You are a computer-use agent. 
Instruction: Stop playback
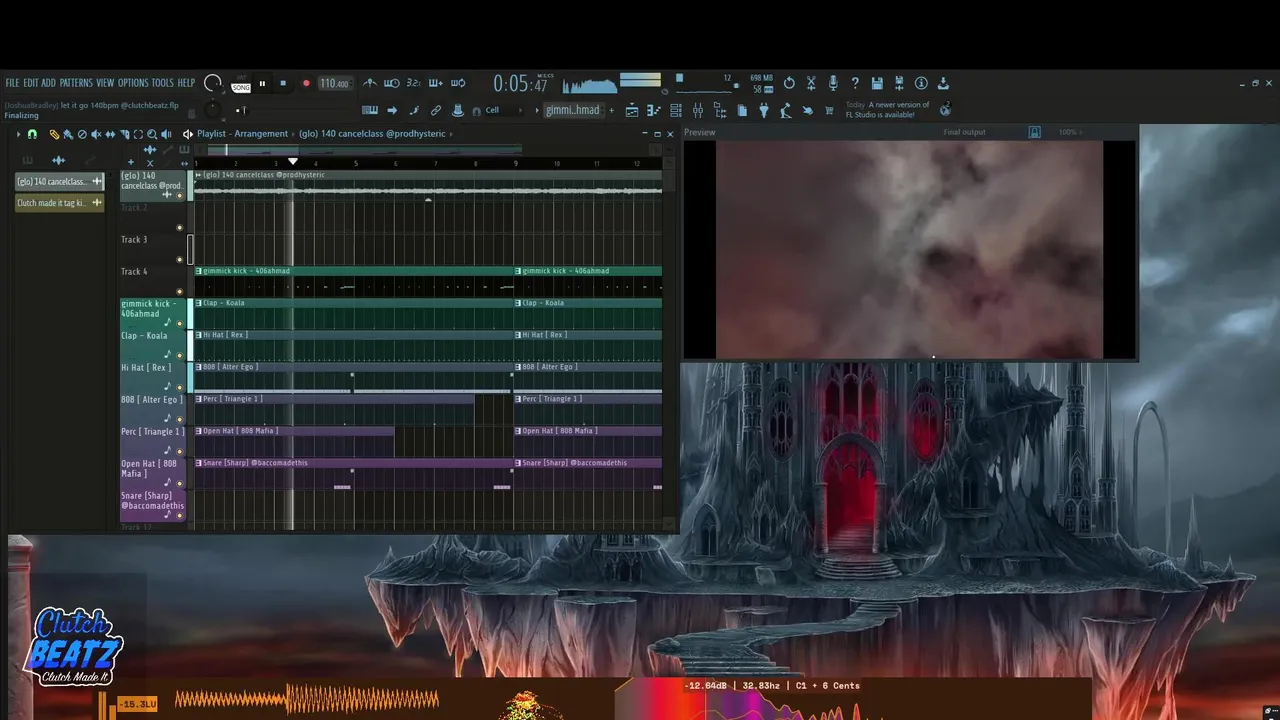pos(283,84)
